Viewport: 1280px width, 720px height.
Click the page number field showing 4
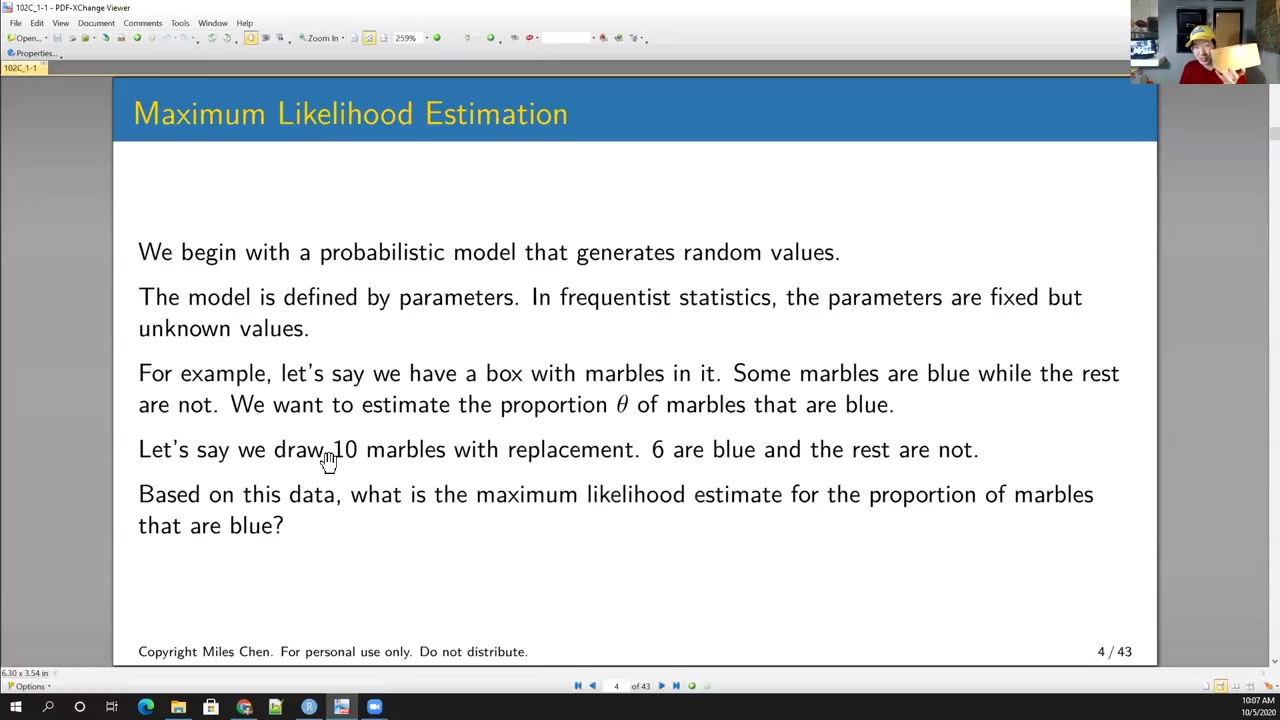tap(616, 686)
